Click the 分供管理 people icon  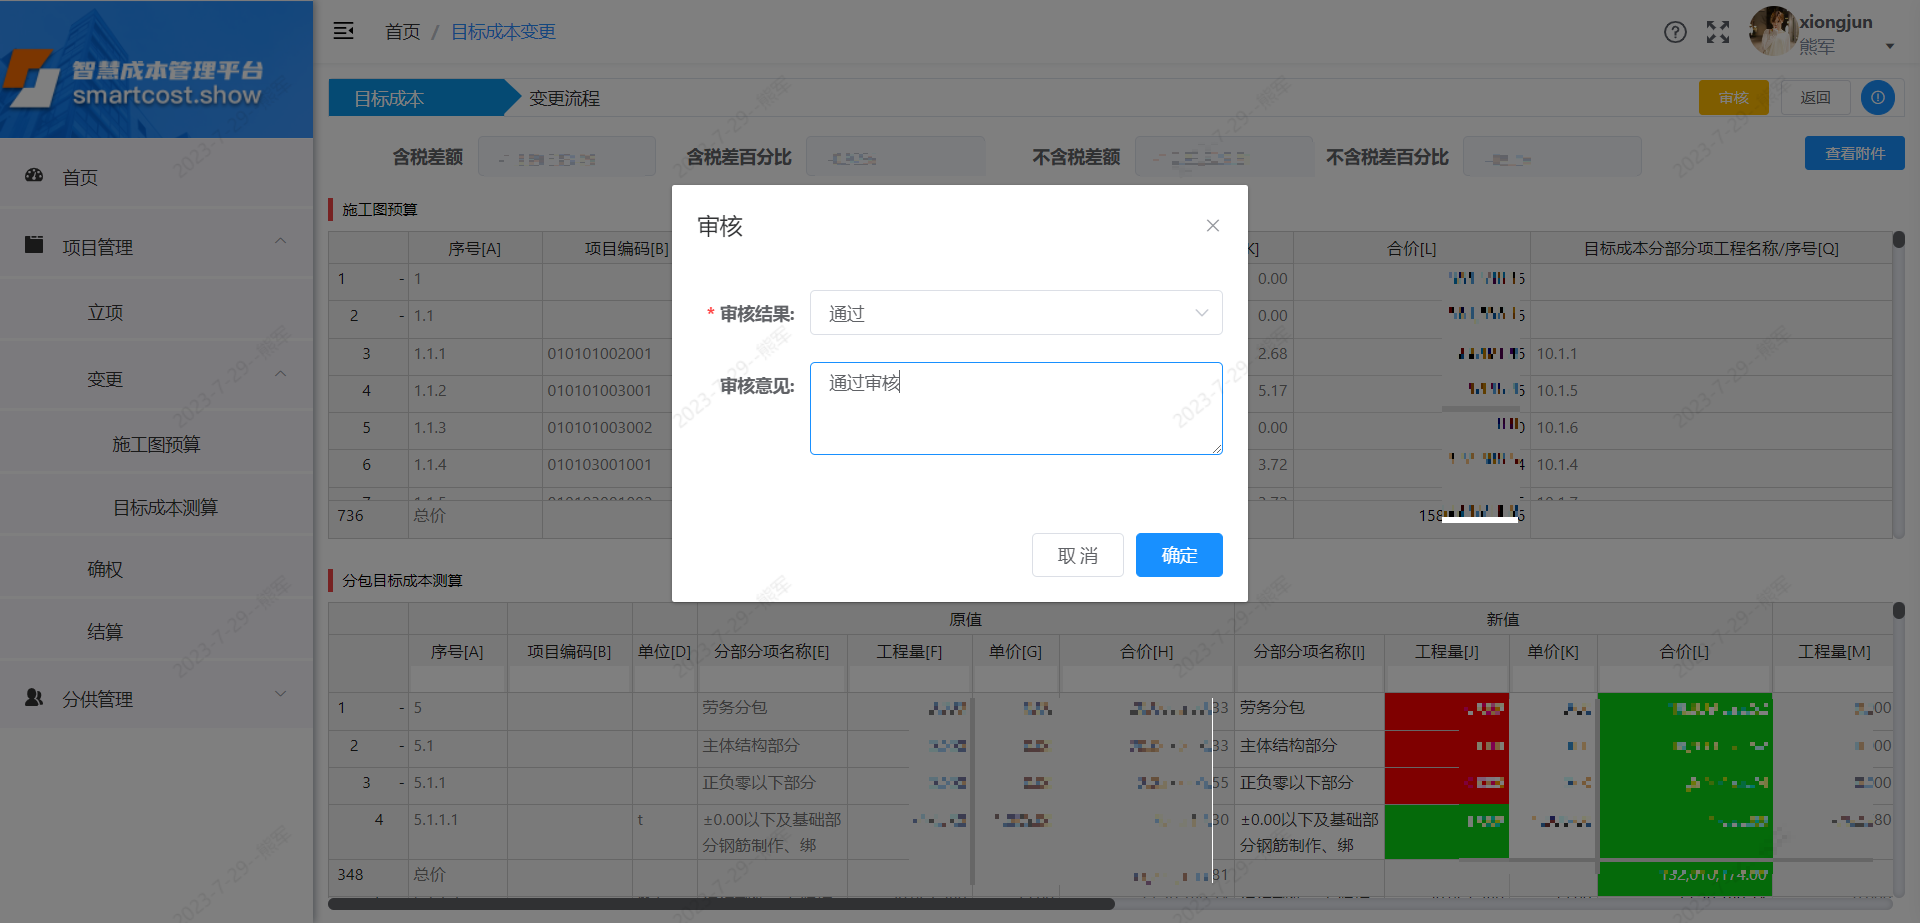(x=34, y=697)
